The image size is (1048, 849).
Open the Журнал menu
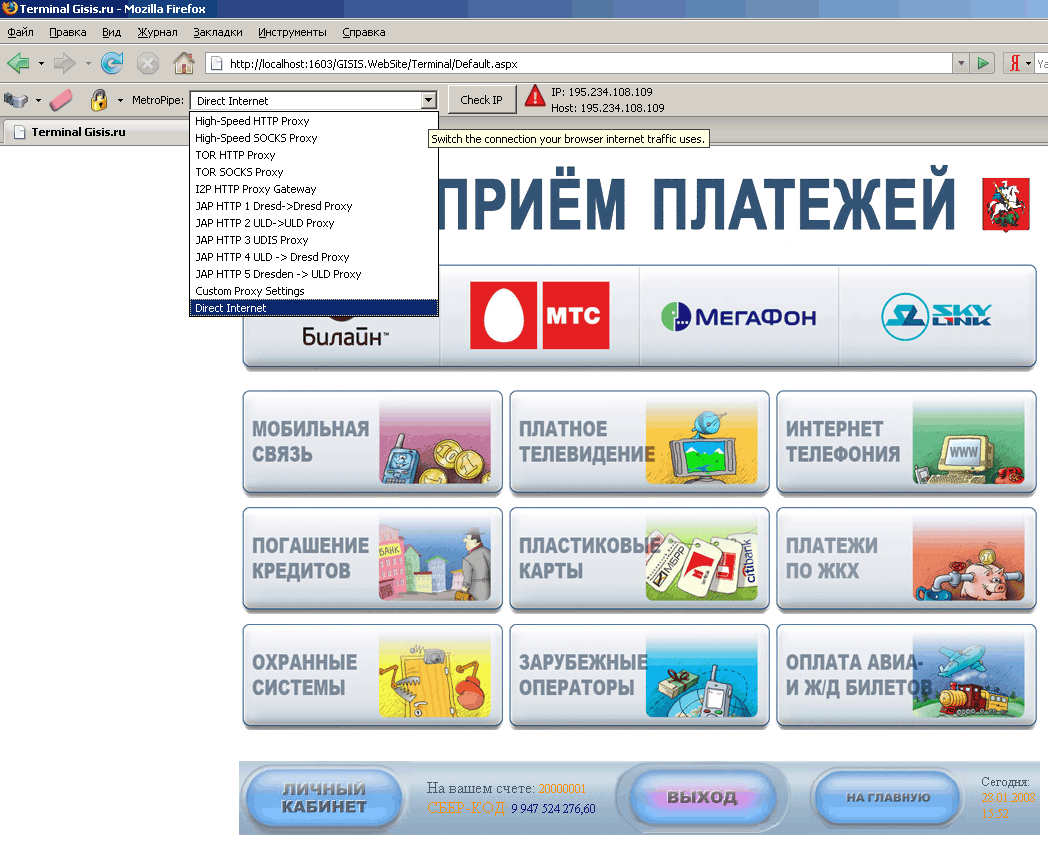pyautogui.click(x=157, y=32)
